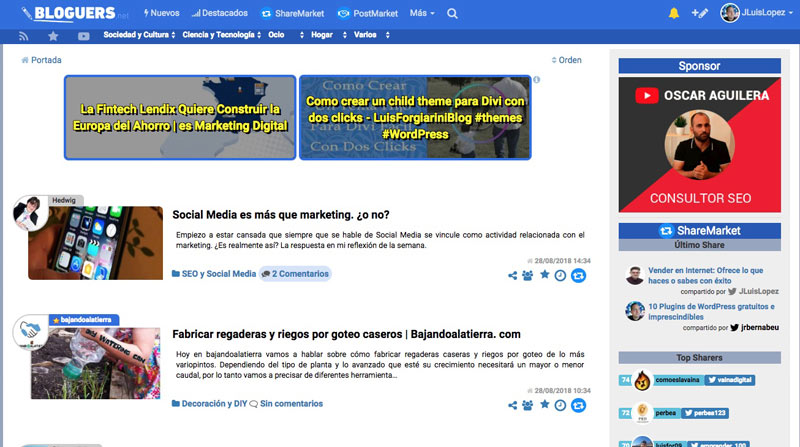Click the search magnifier icon
This screenshot has height=447, width=800.
pyautogui.click(x=452, y=14)
